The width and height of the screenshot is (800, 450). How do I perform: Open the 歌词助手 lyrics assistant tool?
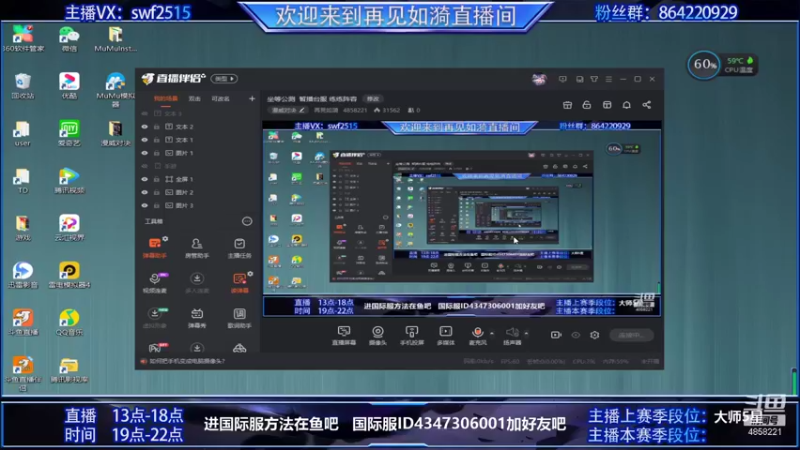[x=239, y=318]
